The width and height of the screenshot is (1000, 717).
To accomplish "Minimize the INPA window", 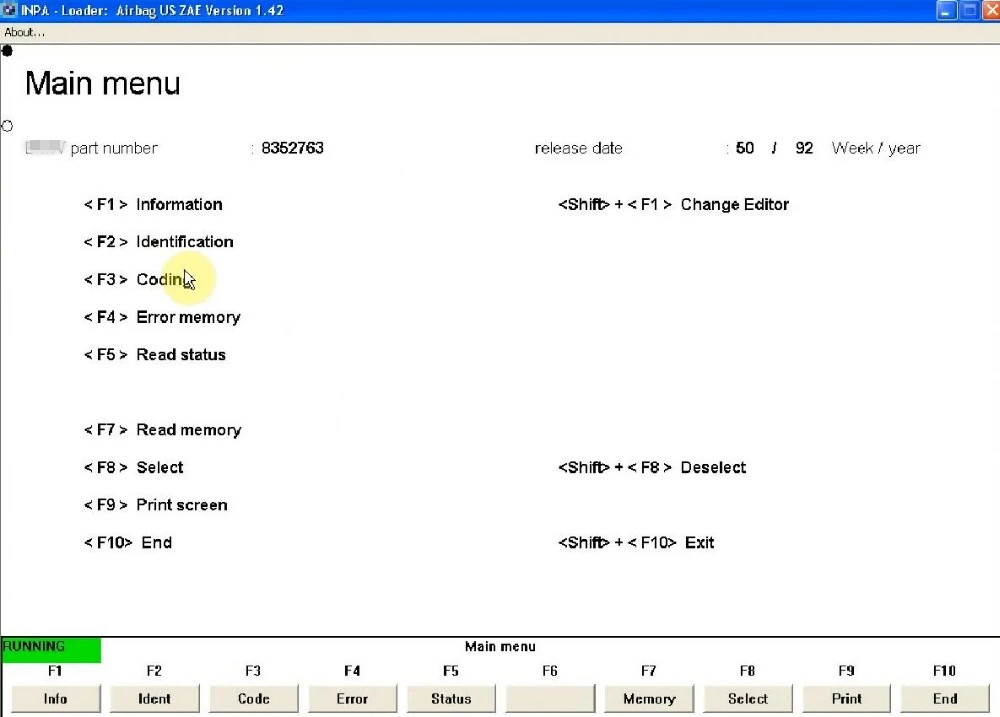I will click(946, 10).
